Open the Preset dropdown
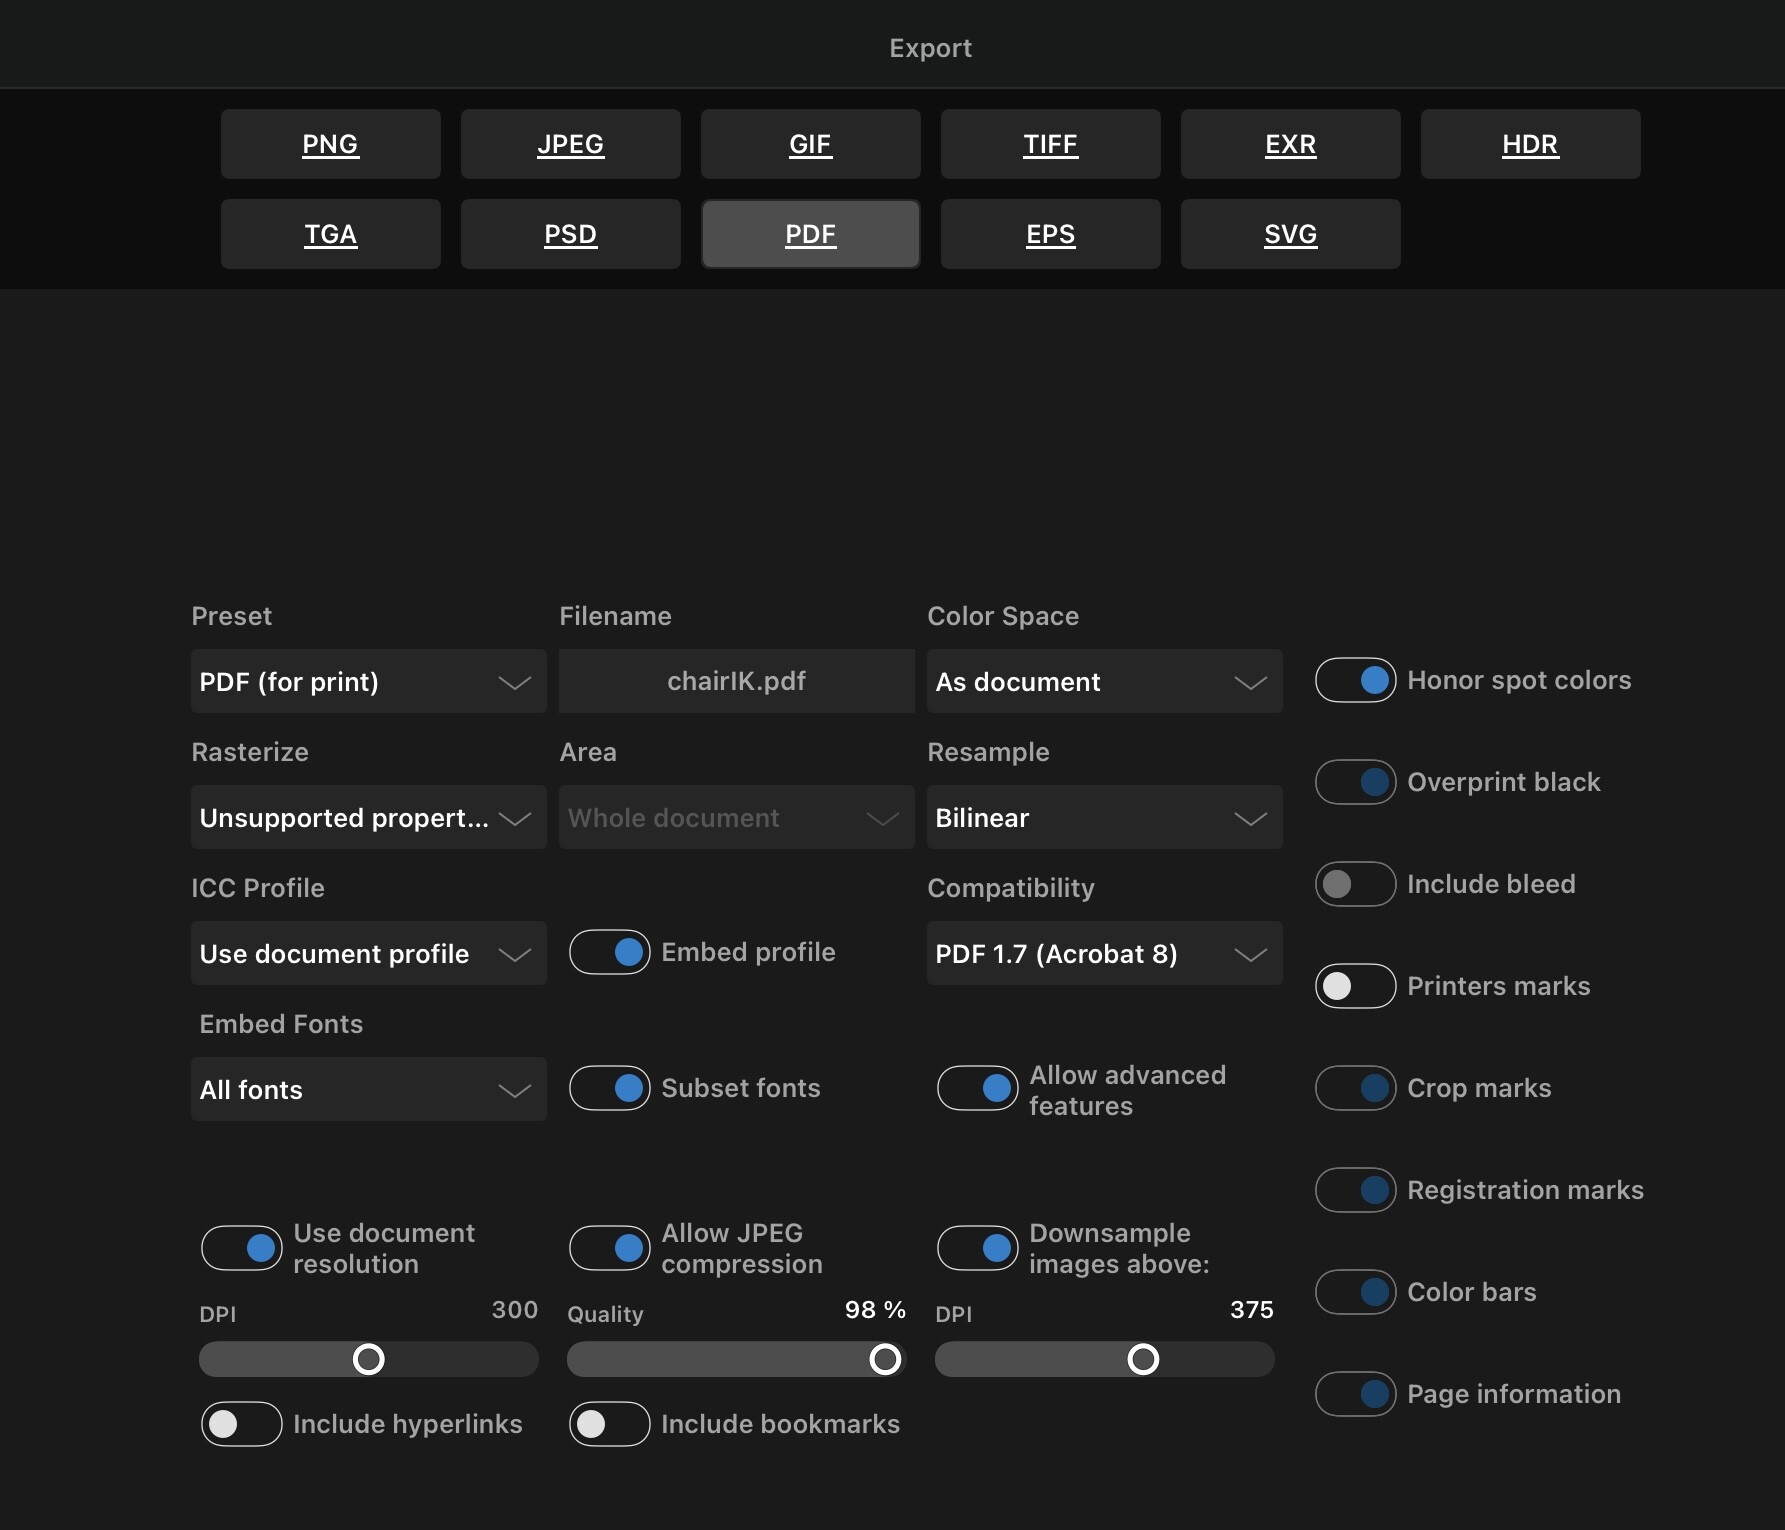1785x1530 pixels. pyautogui.click(x=368, y=682)
